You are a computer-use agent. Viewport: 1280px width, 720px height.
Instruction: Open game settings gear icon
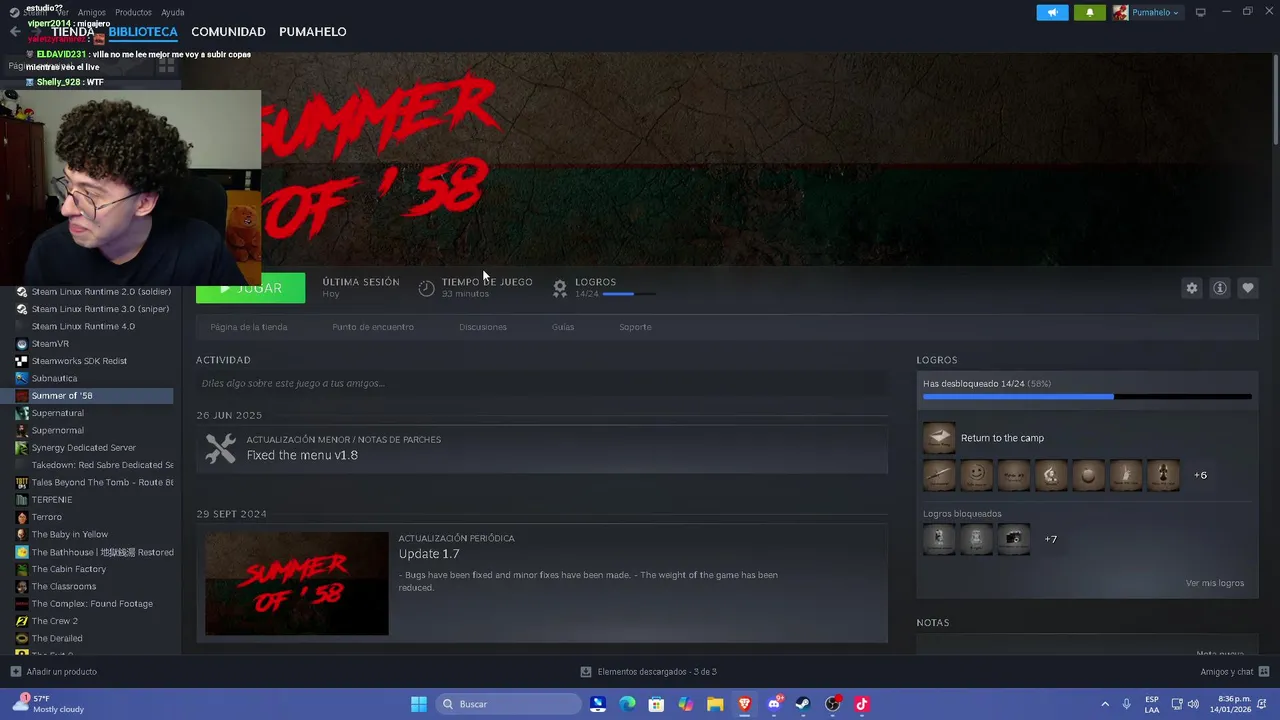(x=1191, y=288)
